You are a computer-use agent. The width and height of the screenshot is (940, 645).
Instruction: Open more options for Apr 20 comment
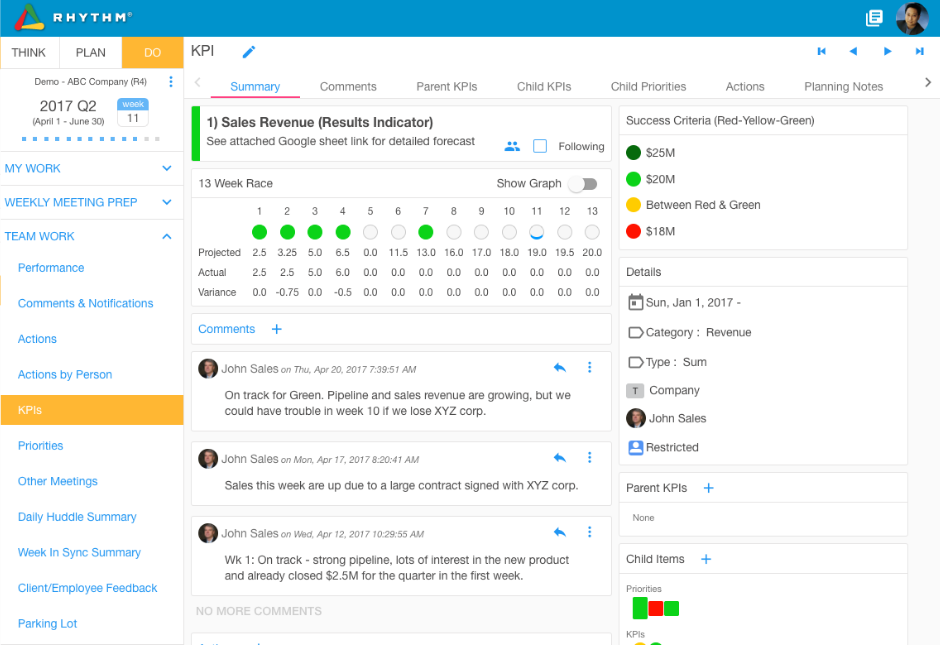coord(589,367)
